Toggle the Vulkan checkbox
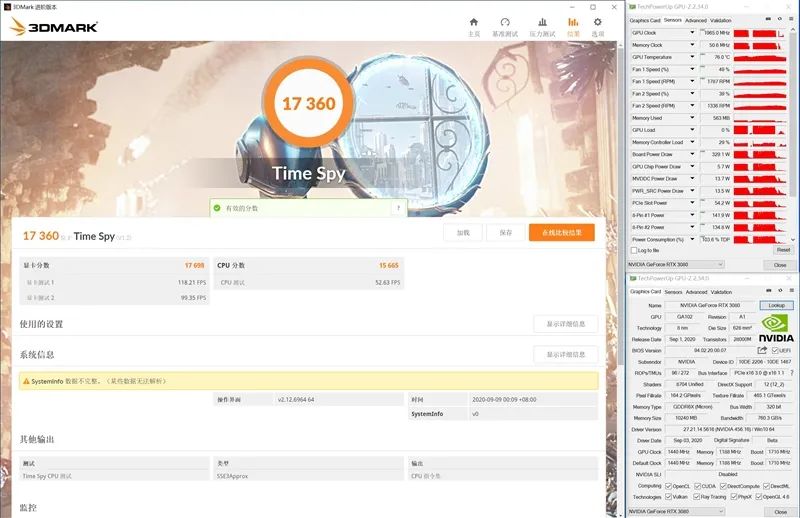 coord(668,497)
